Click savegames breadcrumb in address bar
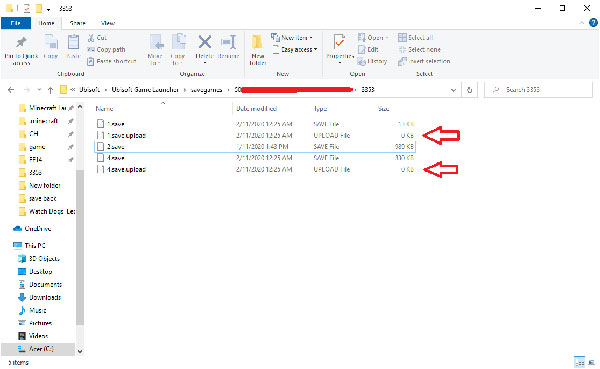This screenshot has height=369, width=600. click(206, 90)
